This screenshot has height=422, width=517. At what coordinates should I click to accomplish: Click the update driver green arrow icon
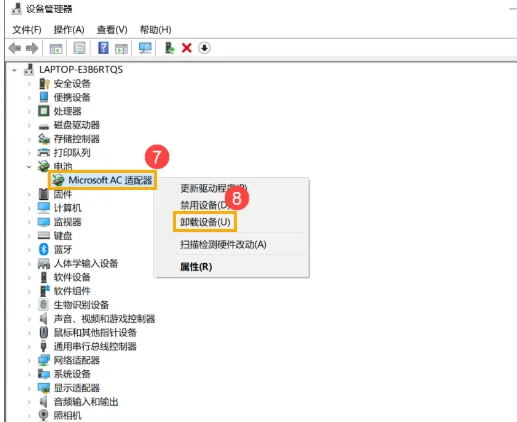(170, 48)
